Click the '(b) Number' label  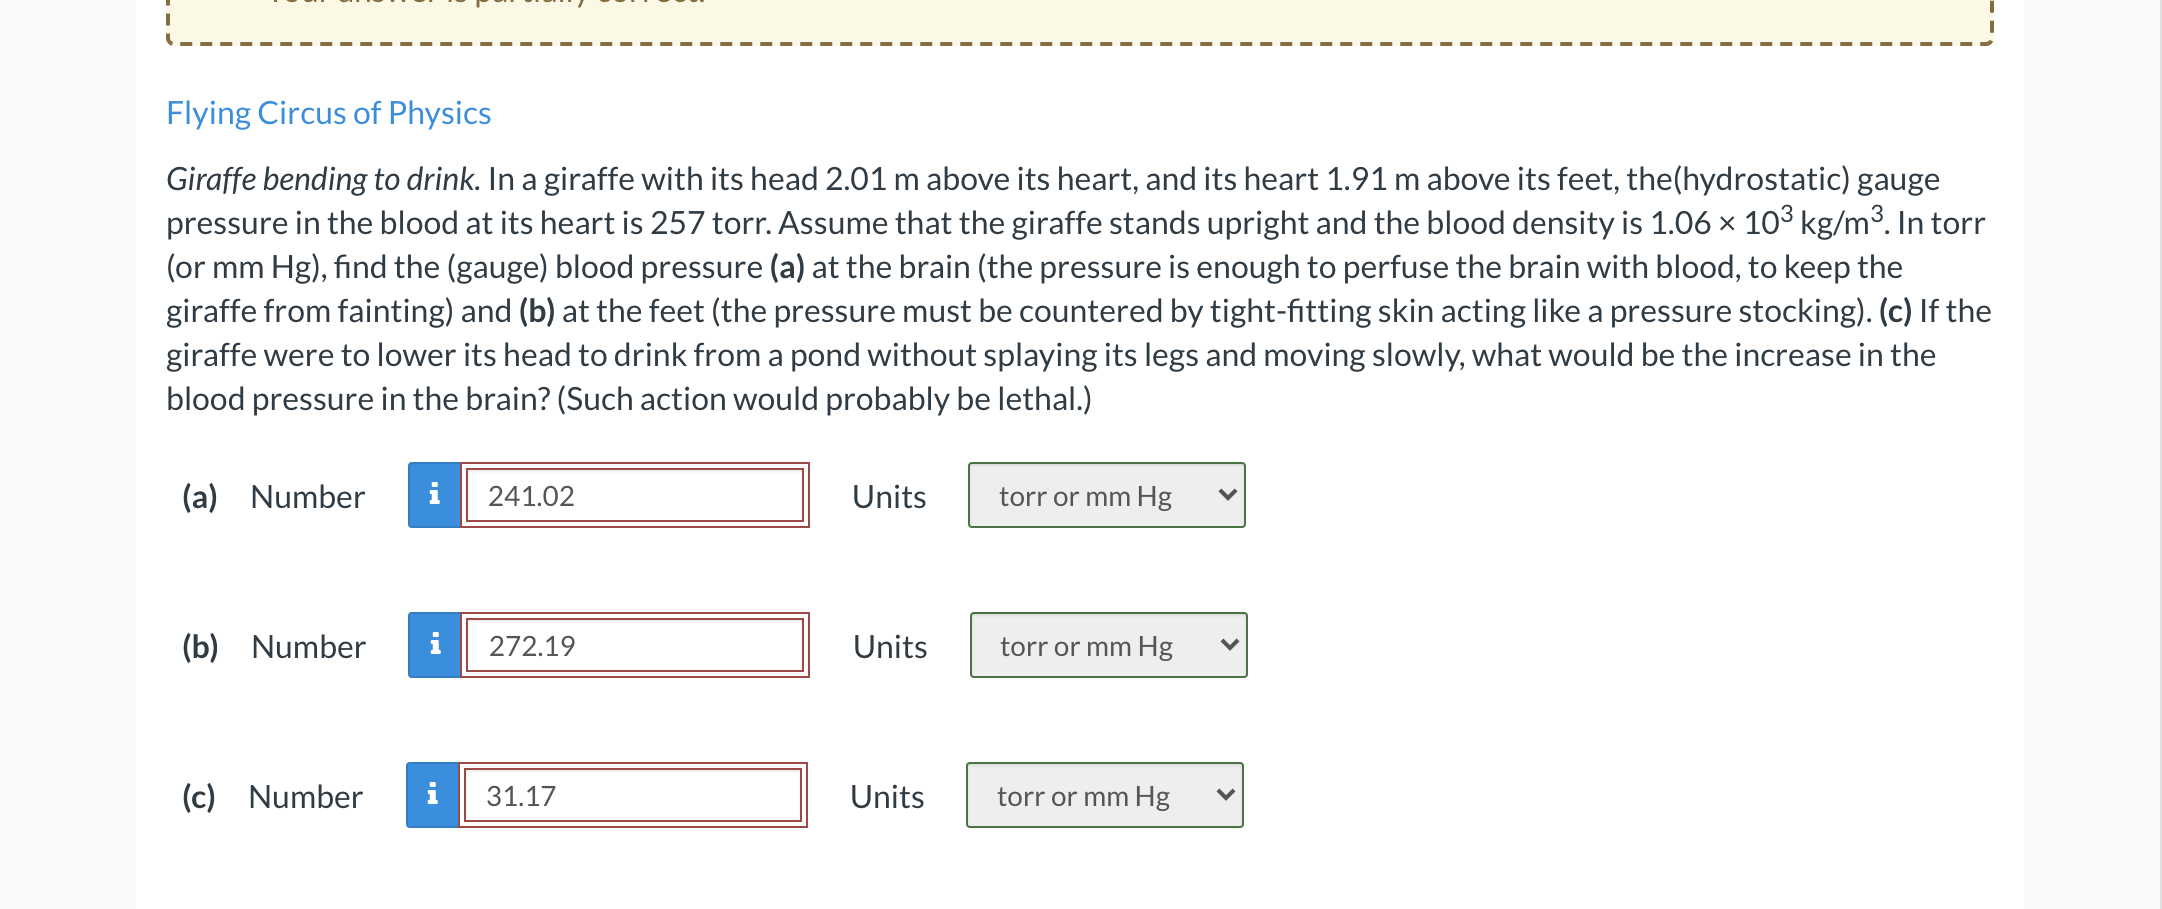point(273,647)
